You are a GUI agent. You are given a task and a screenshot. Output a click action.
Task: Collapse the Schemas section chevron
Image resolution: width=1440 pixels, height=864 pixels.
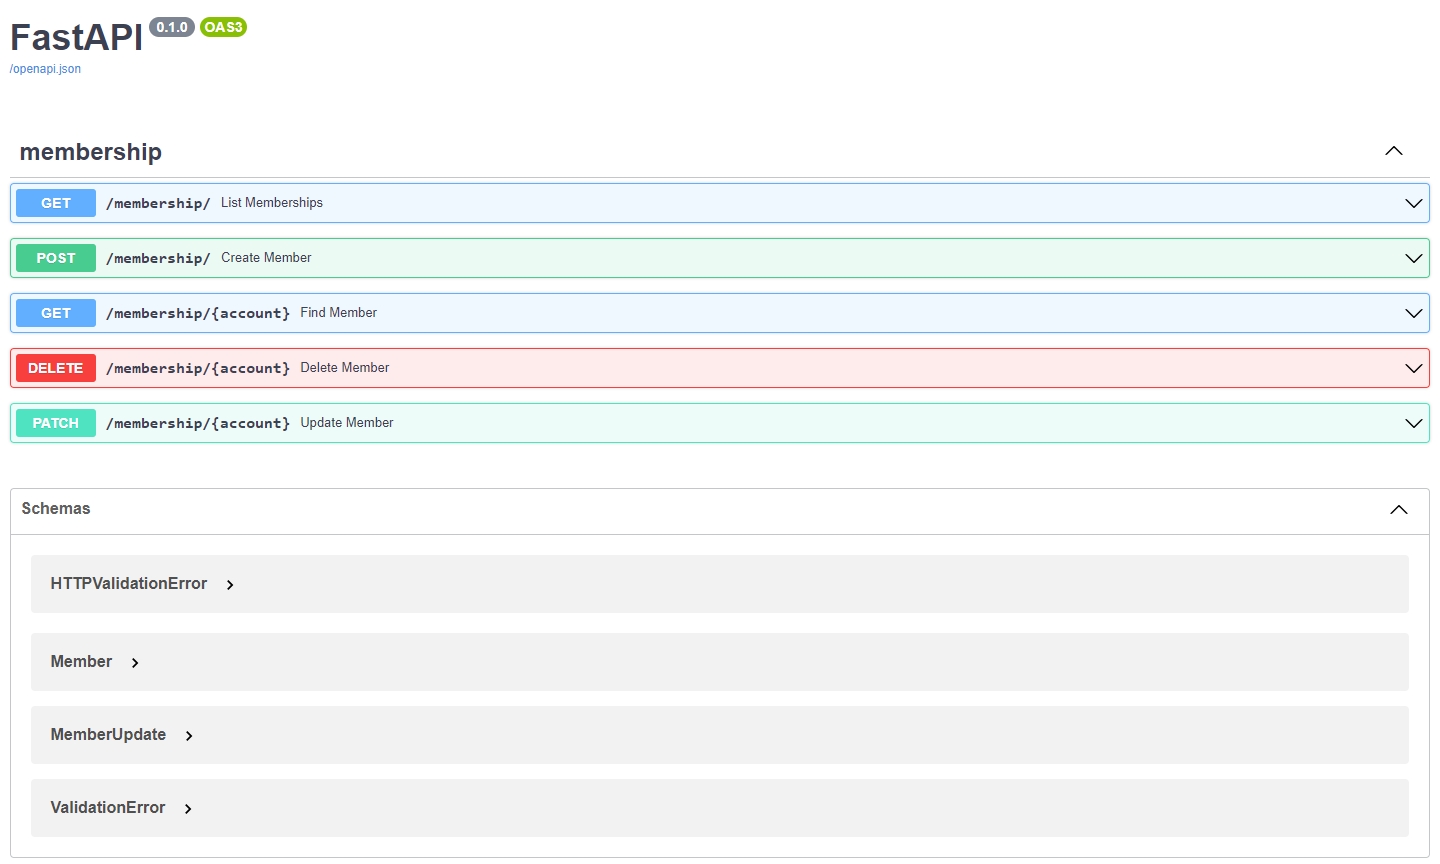[x=1399, y=510]
